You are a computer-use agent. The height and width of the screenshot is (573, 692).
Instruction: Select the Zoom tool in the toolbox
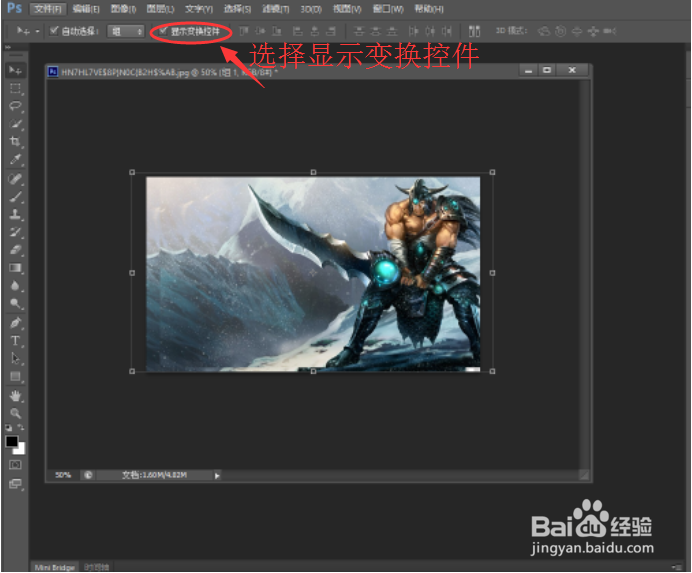click(15, 414)
